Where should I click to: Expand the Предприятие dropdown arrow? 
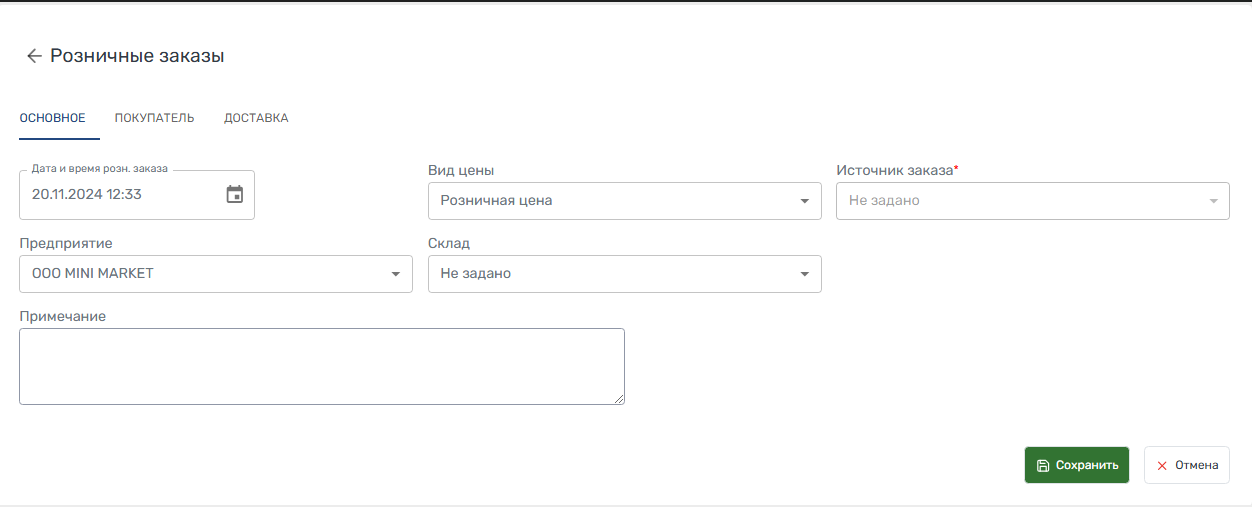click(396, 274)
